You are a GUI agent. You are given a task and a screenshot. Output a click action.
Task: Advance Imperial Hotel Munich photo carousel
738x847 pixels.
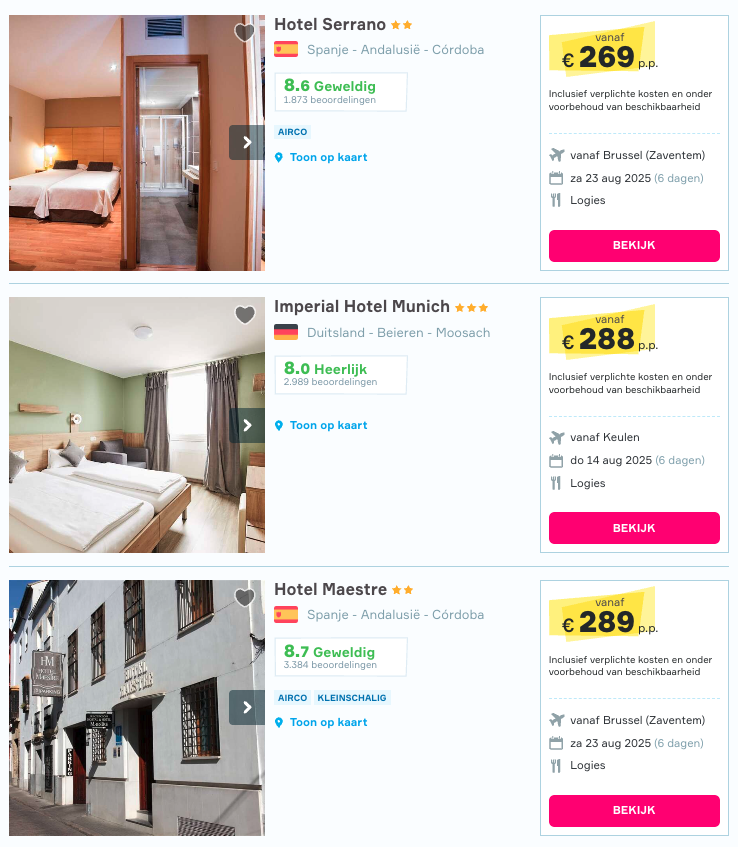coord(247,426)
